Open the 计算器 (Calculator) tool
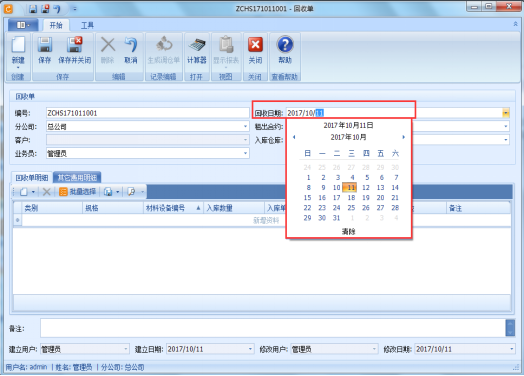 pyautogui.click(x=196, y=51)
